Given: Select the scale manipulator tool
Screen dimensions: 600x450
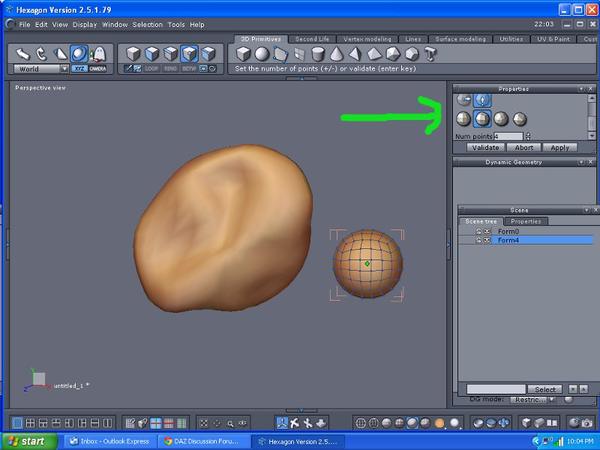Looking at the screenshot, I should tap(60, 54).
